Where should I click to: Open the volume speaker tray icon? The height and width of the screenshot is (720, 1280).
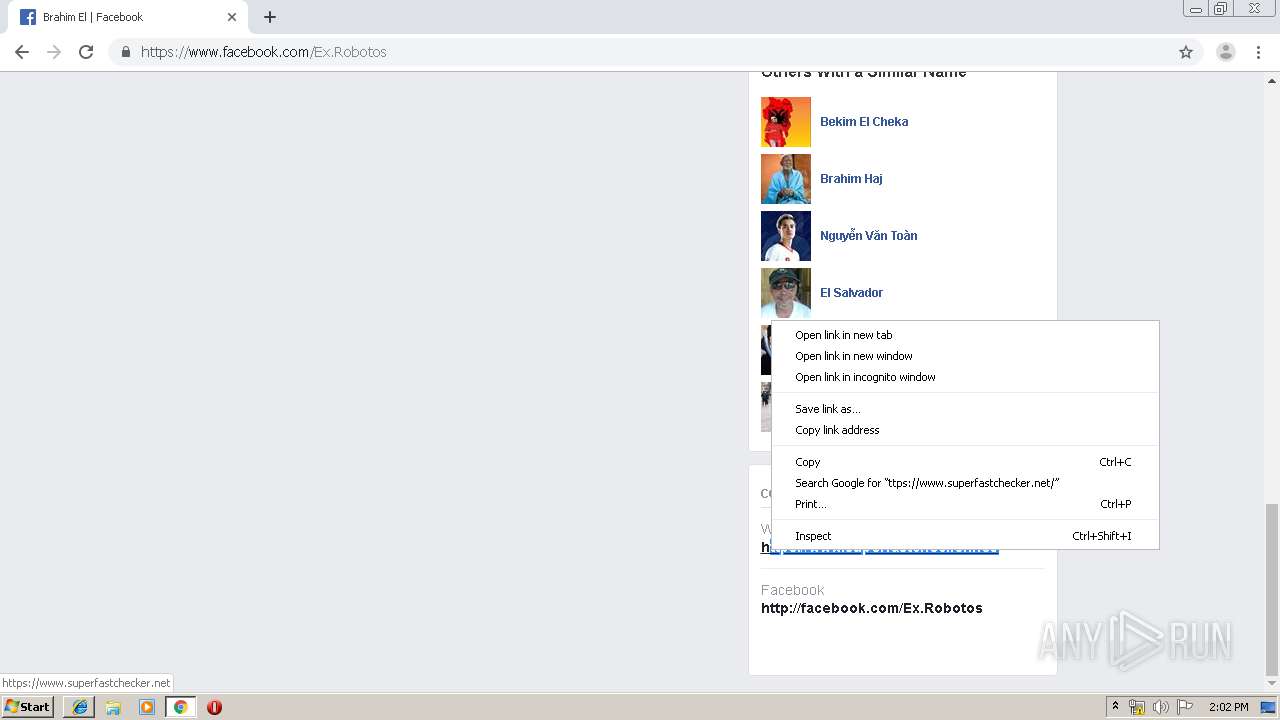[x=1161, y=707]
